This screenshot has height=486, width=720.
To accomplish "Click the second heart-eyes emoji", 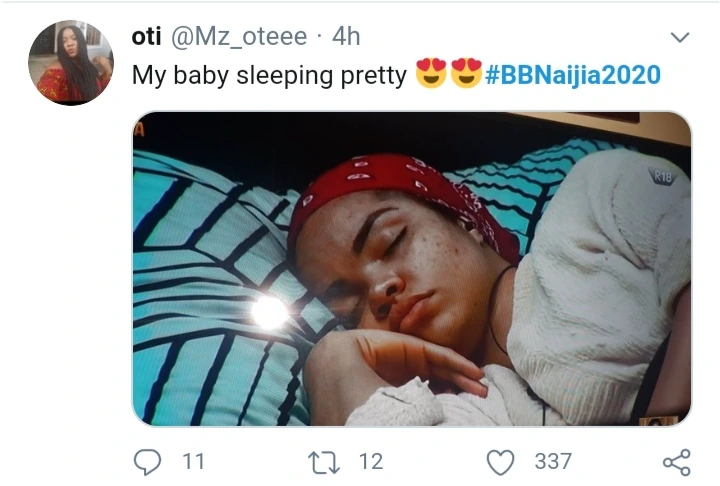I will click(466, 75).
